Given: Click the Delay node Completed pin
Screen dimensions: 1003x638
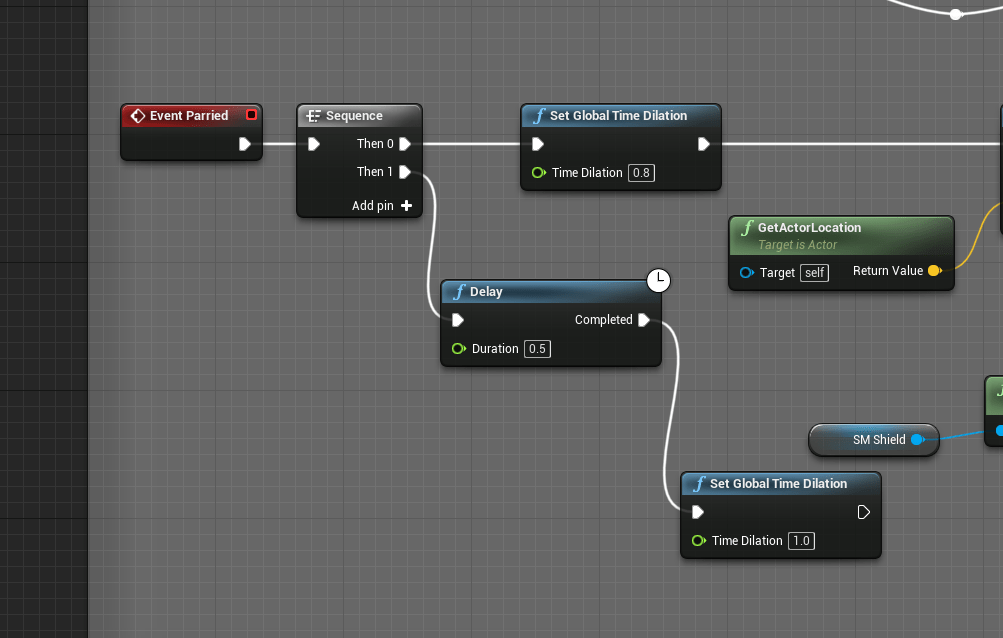Looking at the screenshot, I should (x=644, y=320).
